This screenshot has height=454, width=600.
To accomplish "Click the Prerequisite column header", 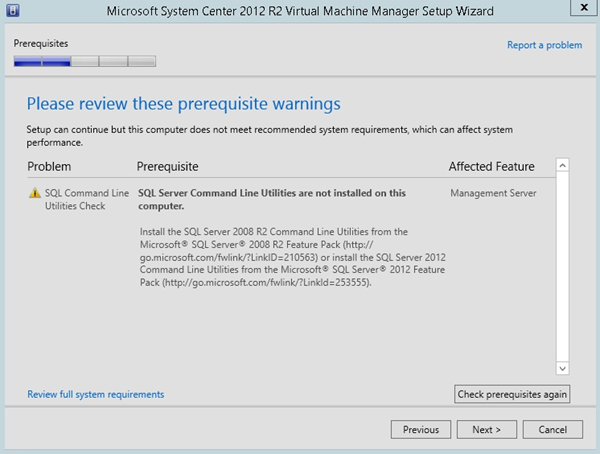I will pyautogui.click(x=168, y=167).
